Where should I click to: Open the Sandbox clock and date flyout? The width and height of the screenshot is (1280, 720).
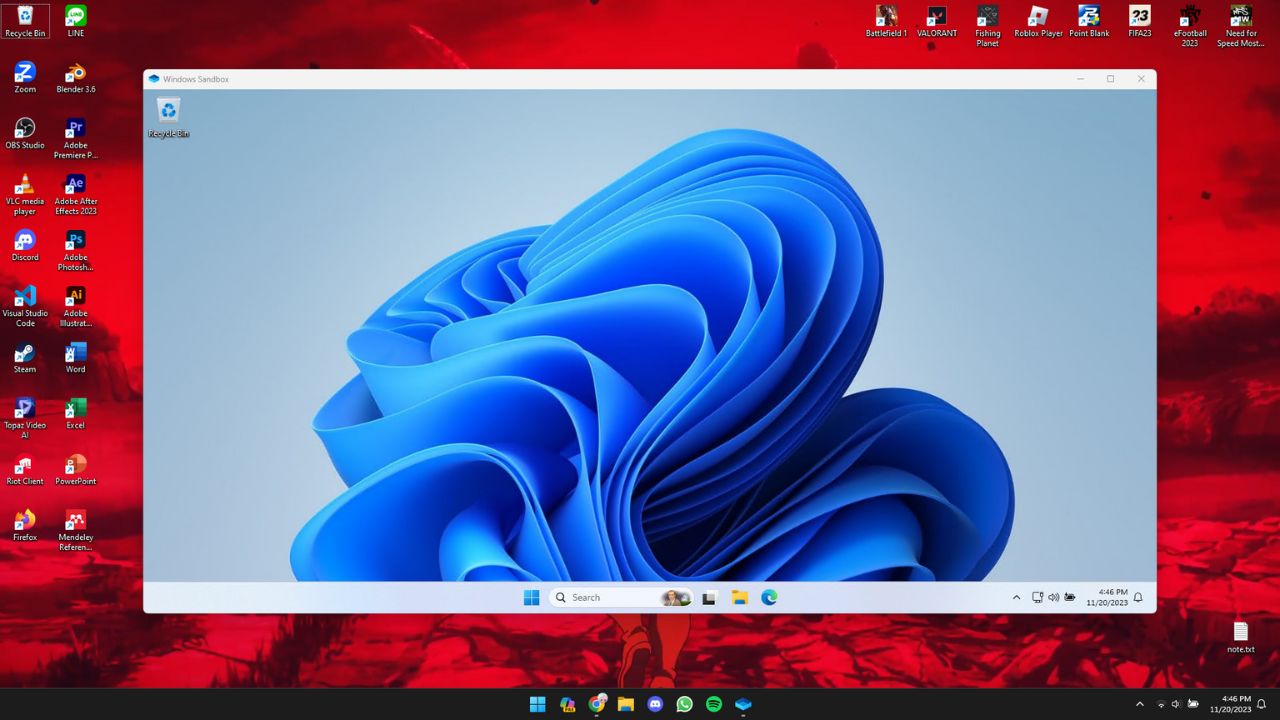pyautogui.click(x=1106, y=598)
